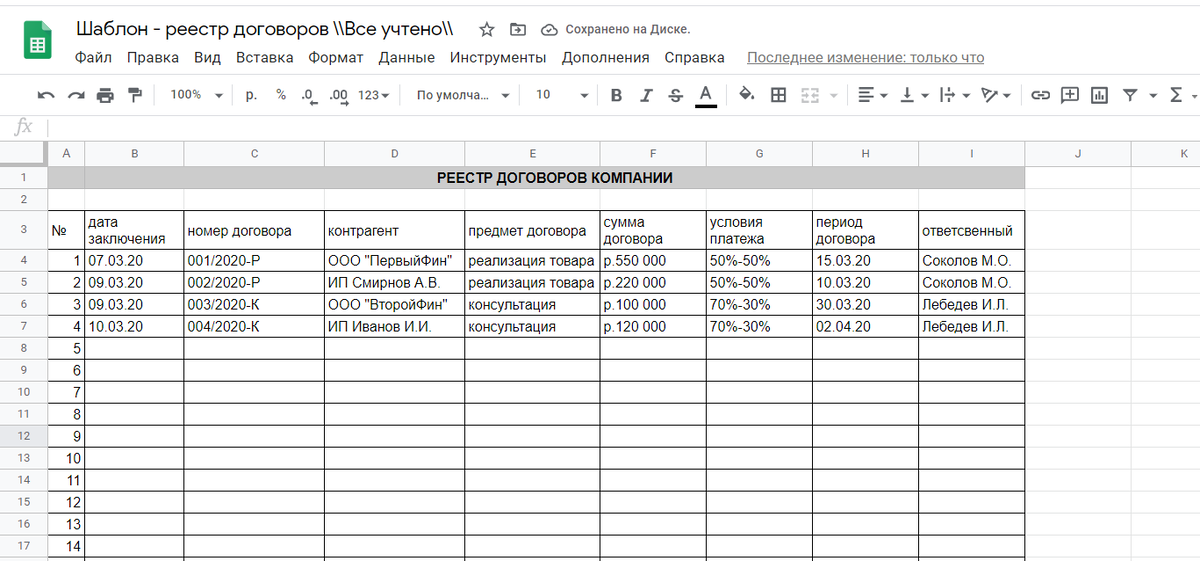Insert a chart
The height and width of the screenshot is (561, 1200).
pyautogui.click(x=1099, y=95)
